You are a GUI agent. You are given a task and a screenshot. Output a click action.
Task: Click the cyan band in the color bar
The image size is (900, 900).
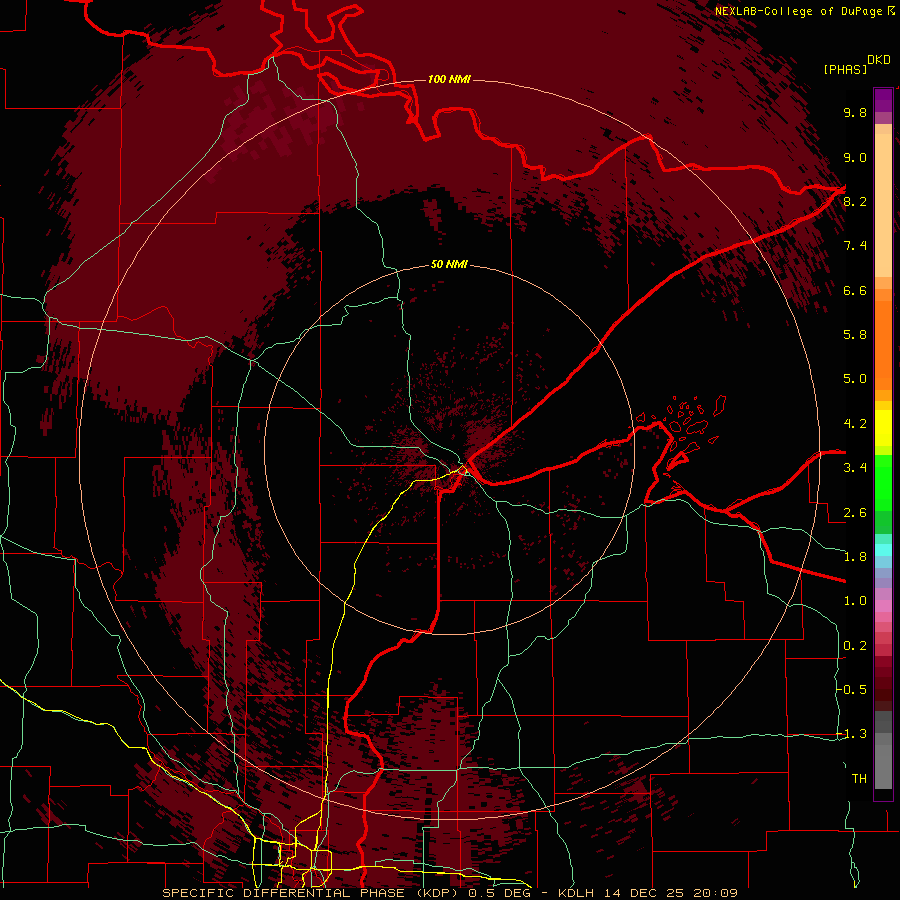pyautogui.click(x=883, y=550)
